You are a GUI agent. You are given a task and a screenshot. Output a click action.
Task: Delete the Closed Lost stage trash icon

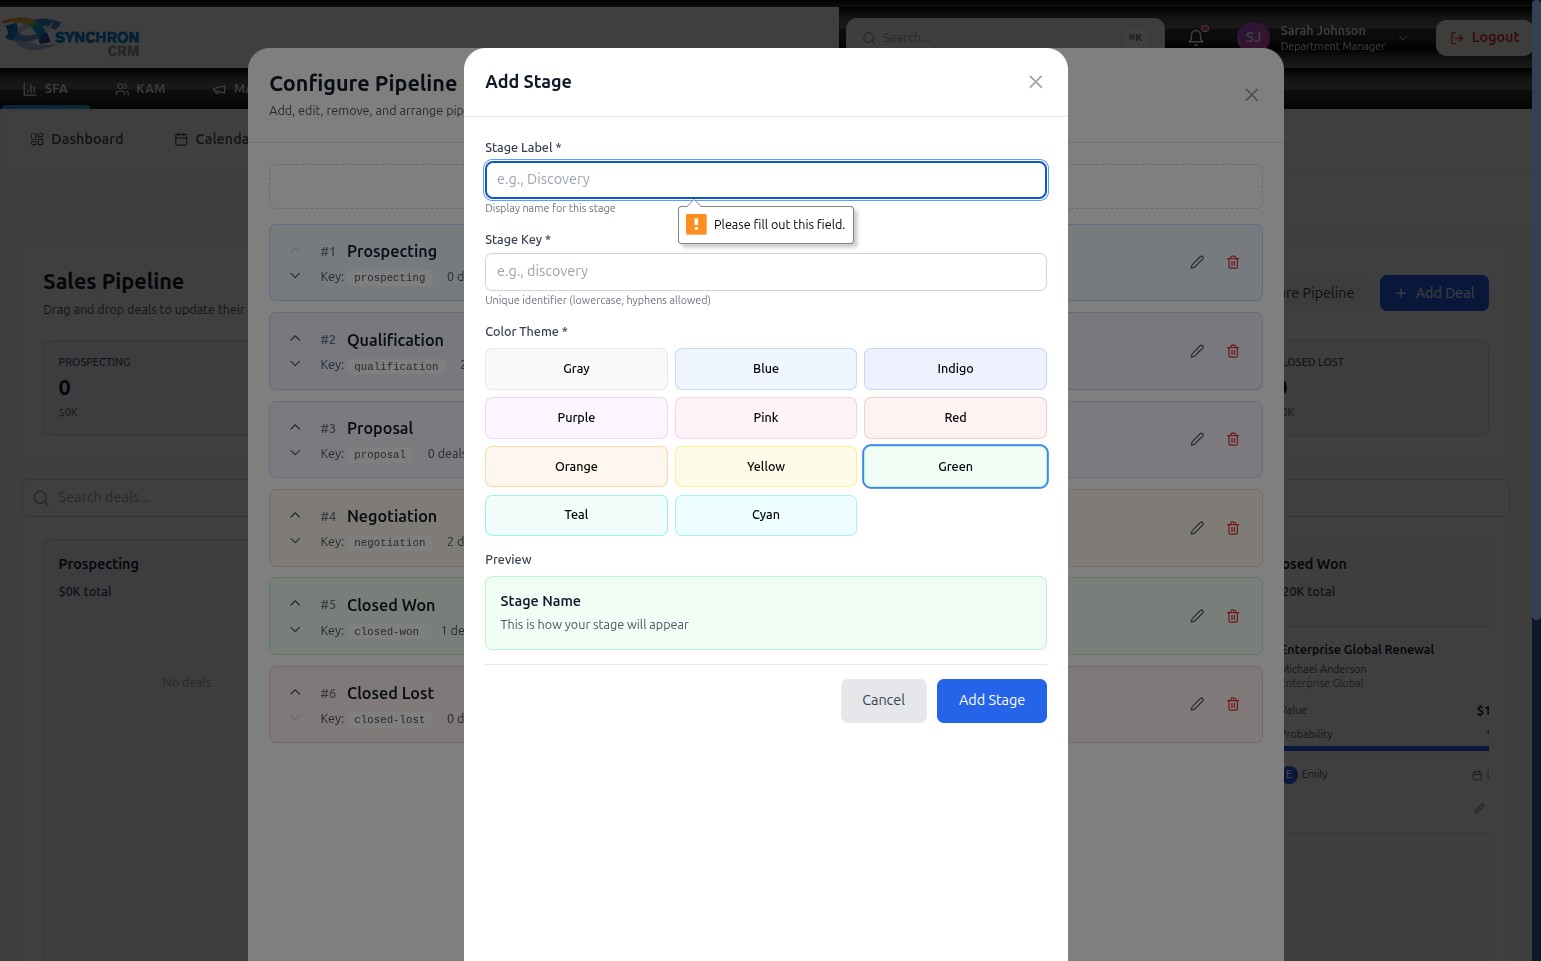click(x=1233, y=704)
